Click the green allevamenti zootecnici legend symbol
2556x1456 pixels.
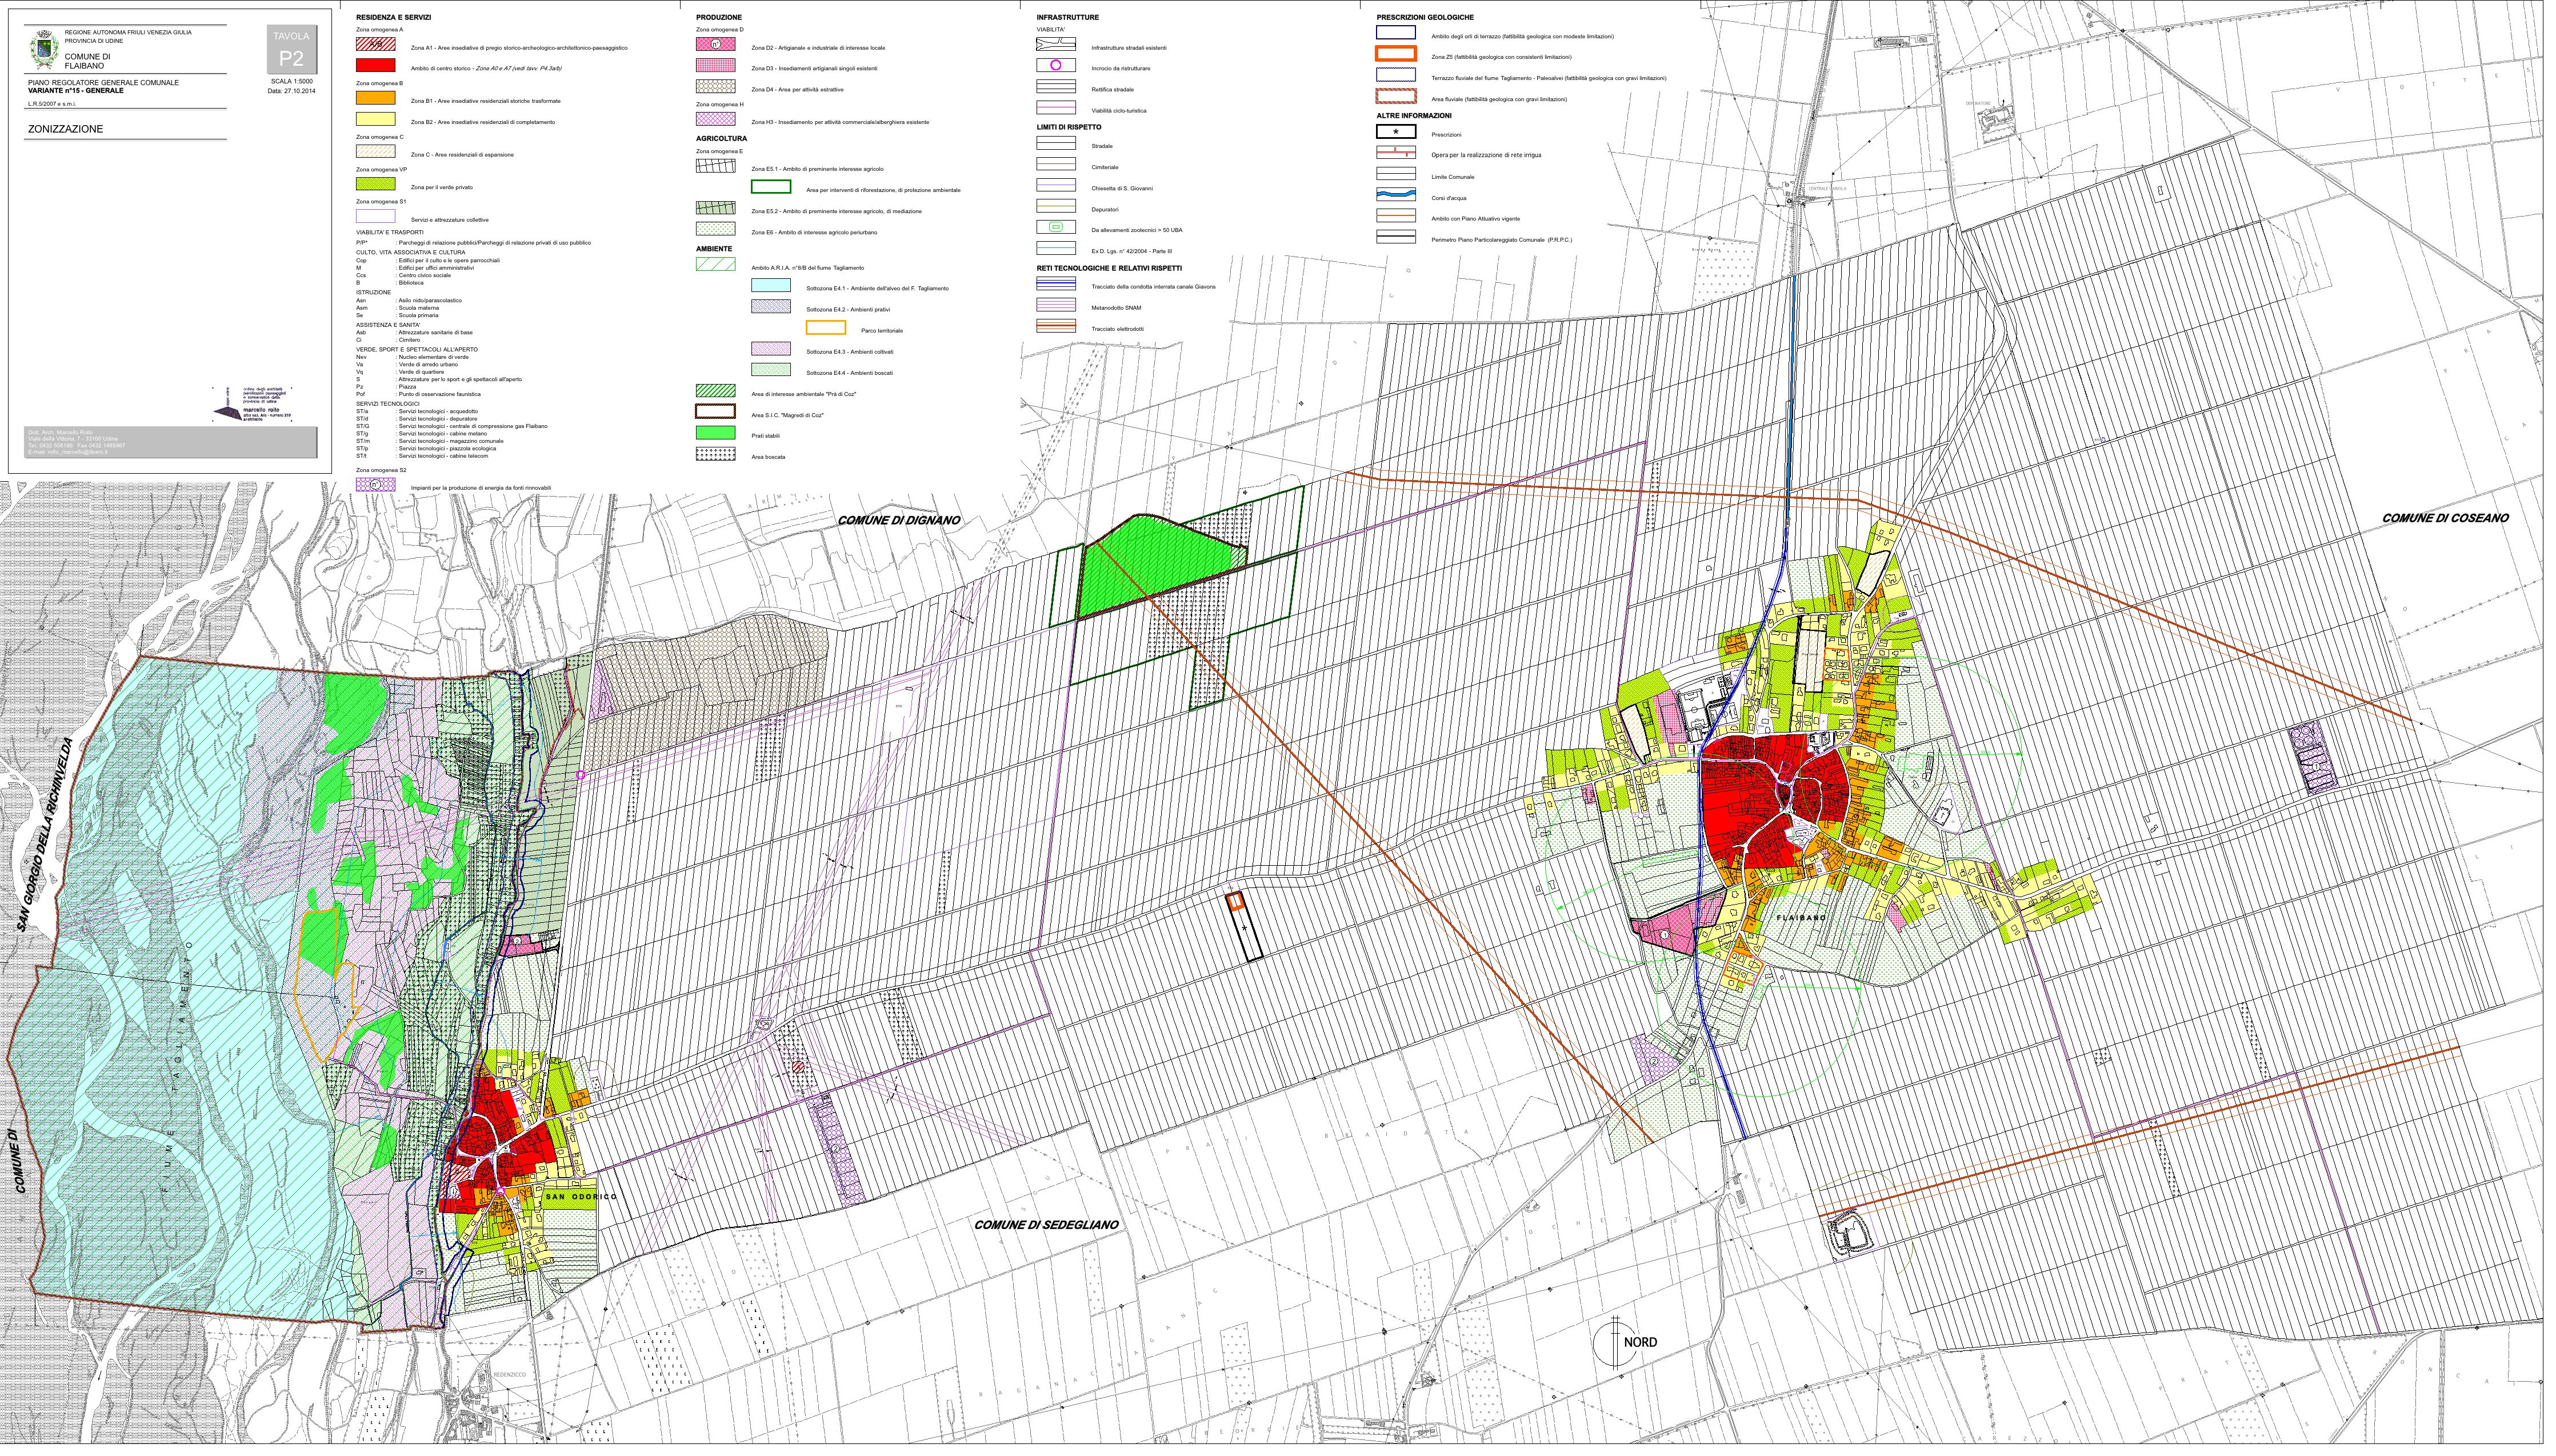pos(1055,227)
